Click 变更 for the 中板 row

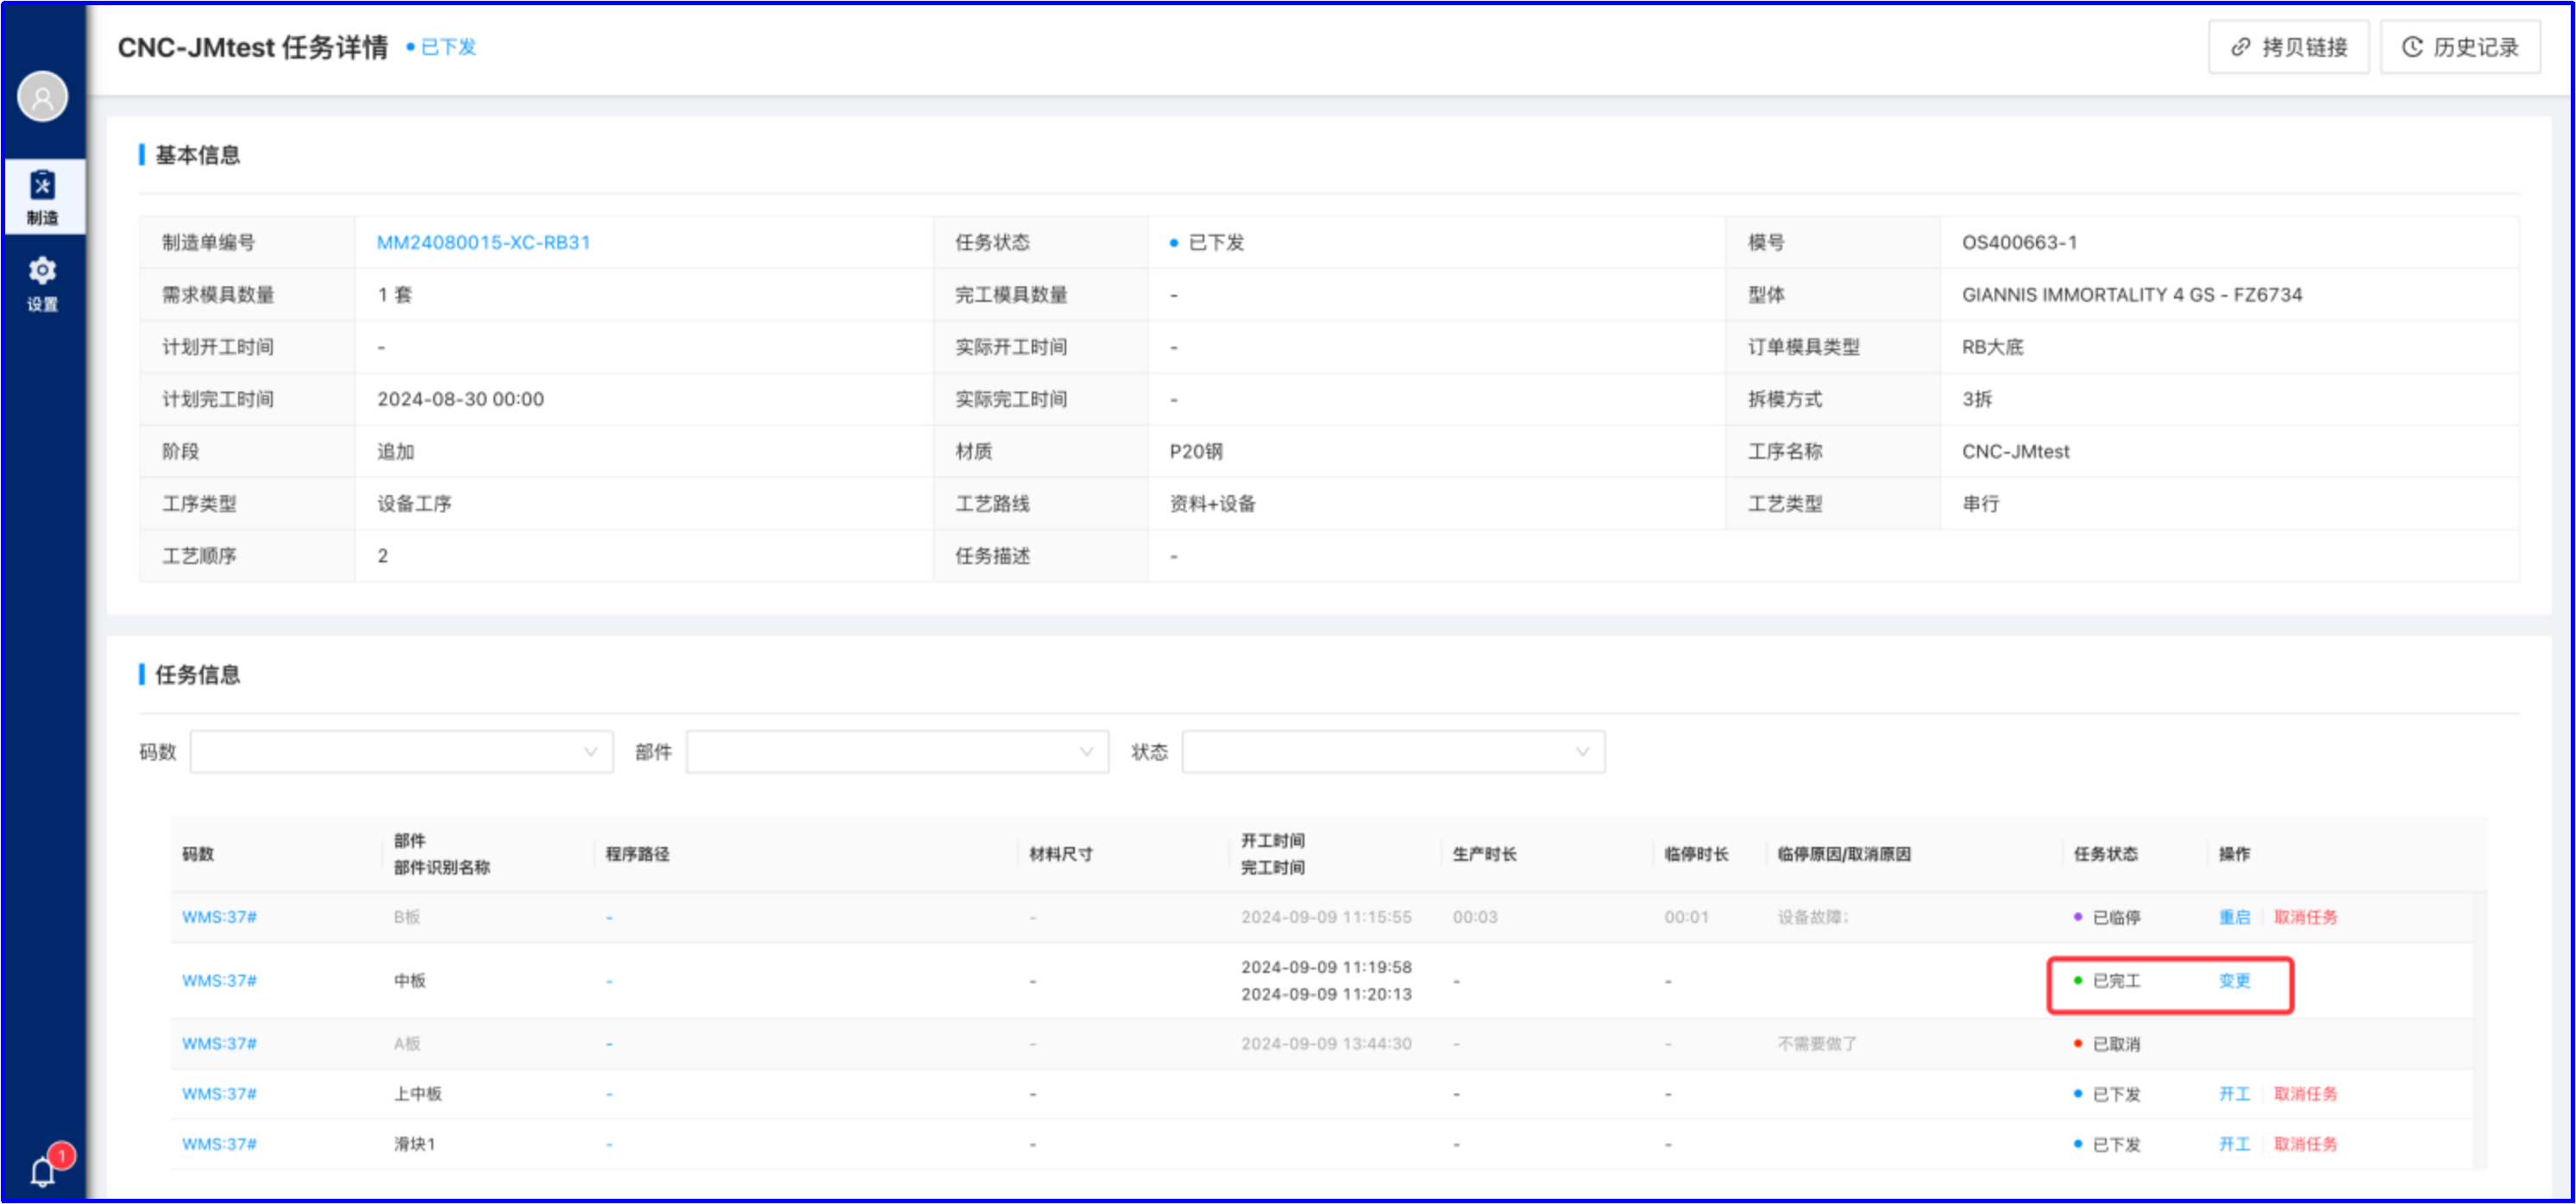2234,981
